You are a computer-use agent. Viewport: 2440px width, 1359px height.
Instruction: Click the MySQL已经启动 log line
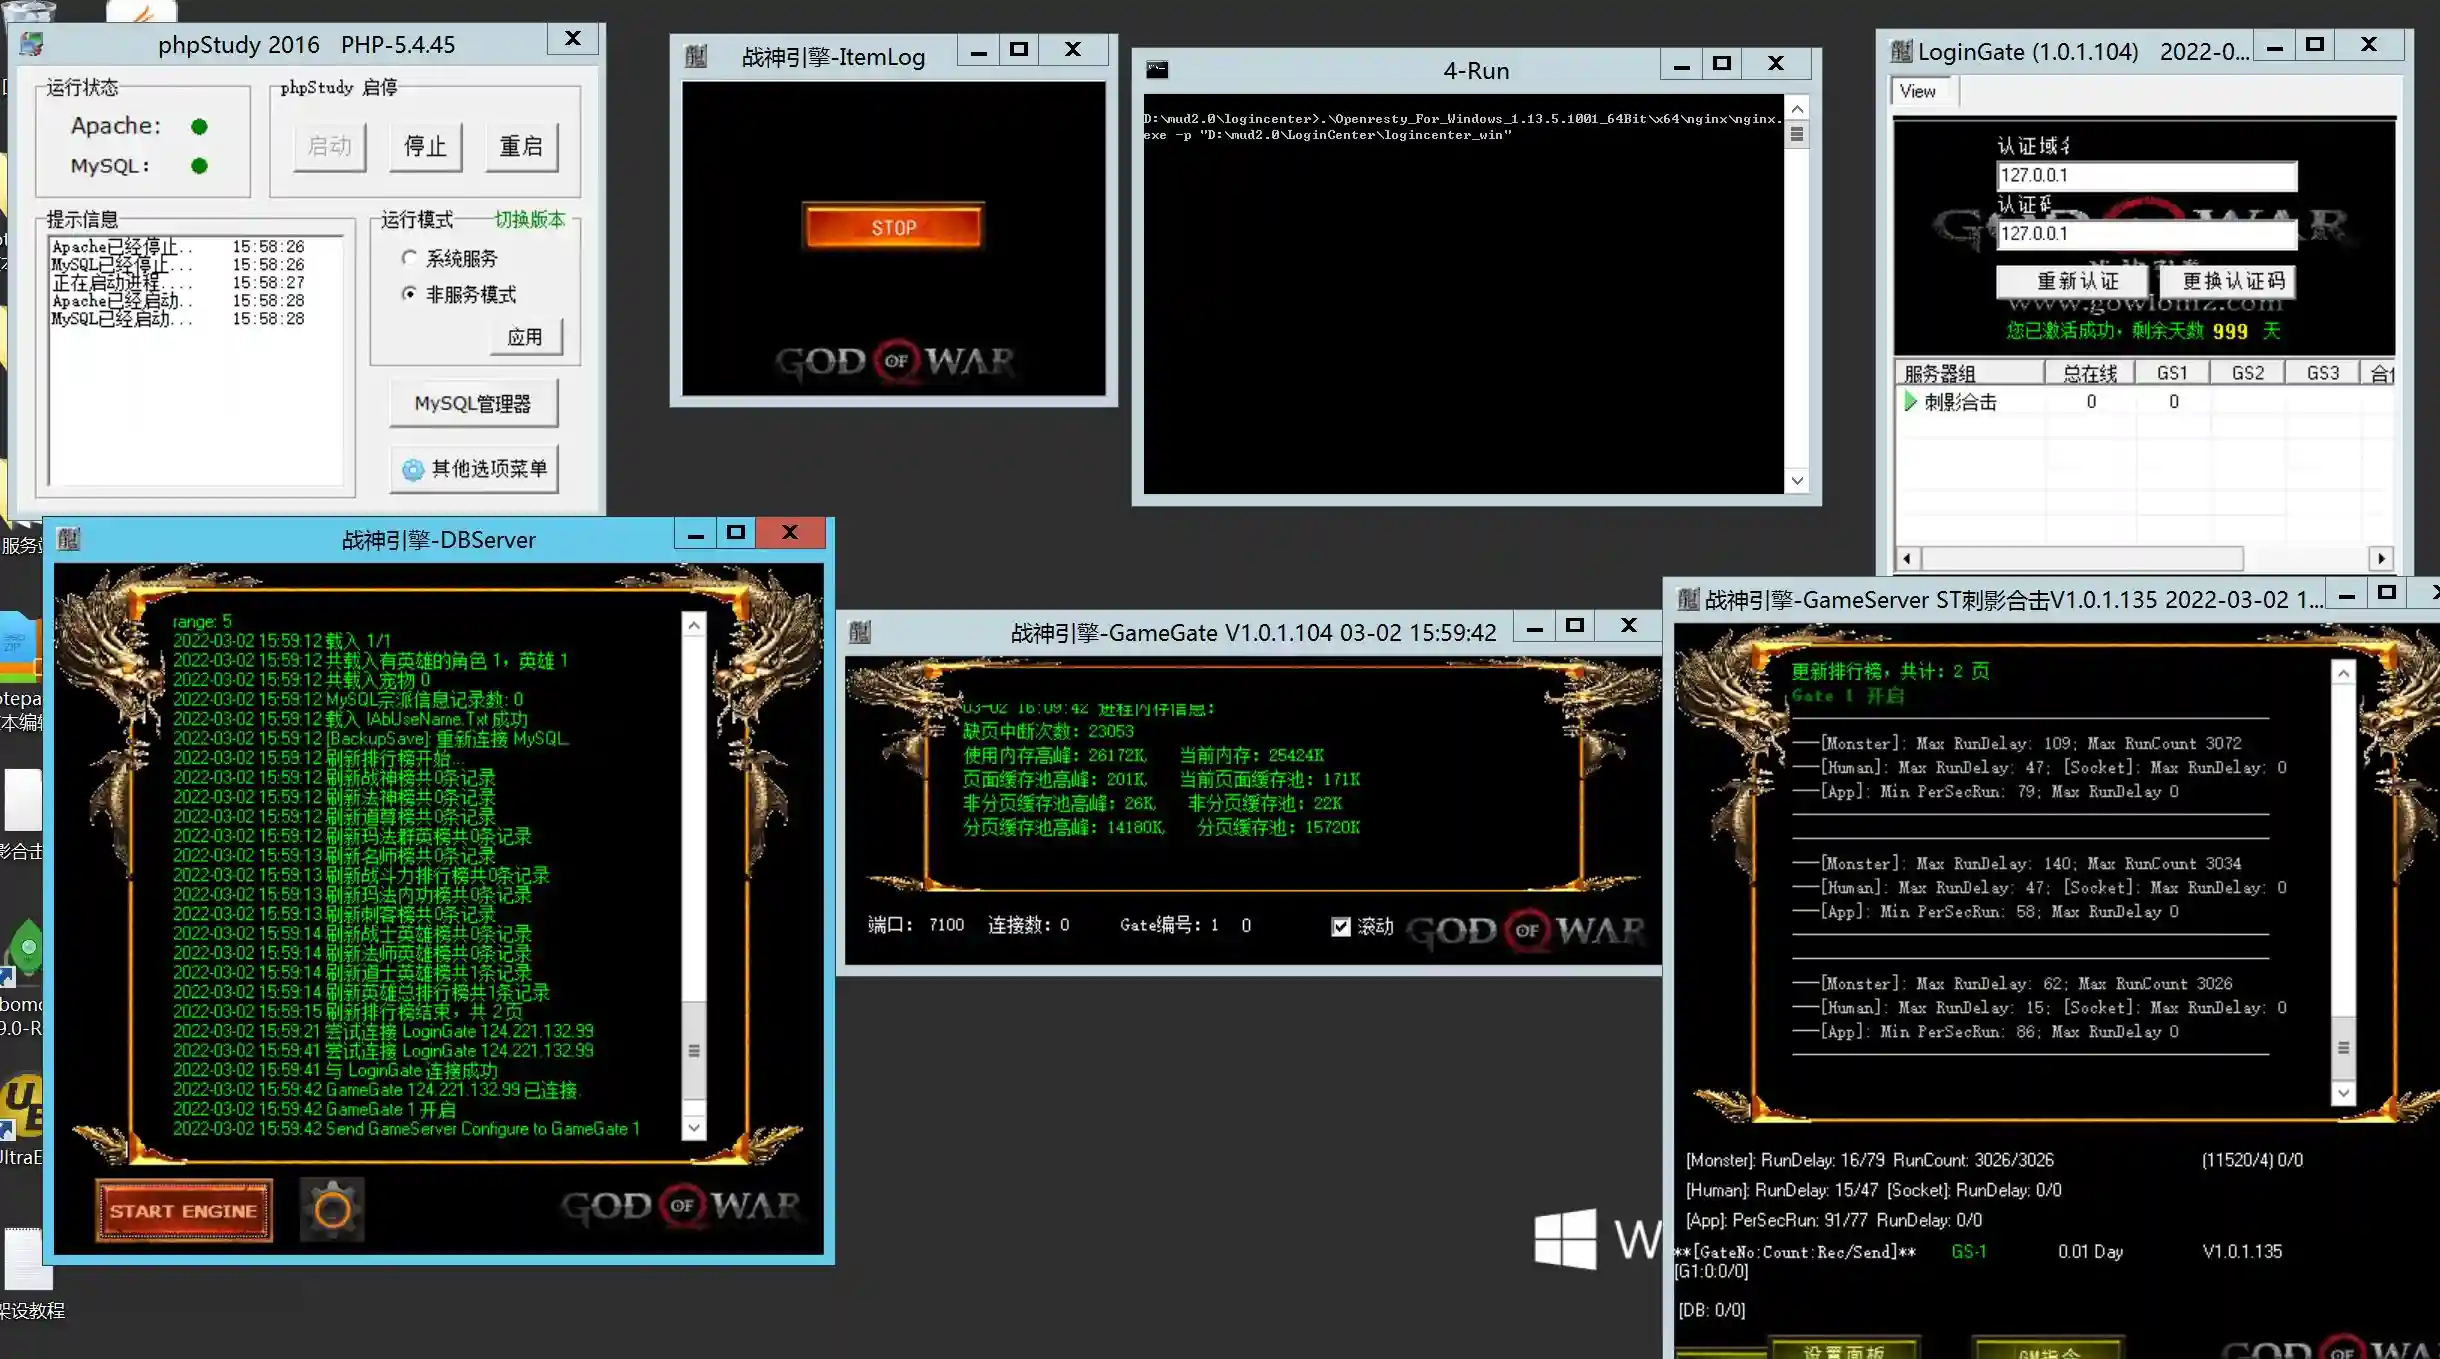point(178,319)
